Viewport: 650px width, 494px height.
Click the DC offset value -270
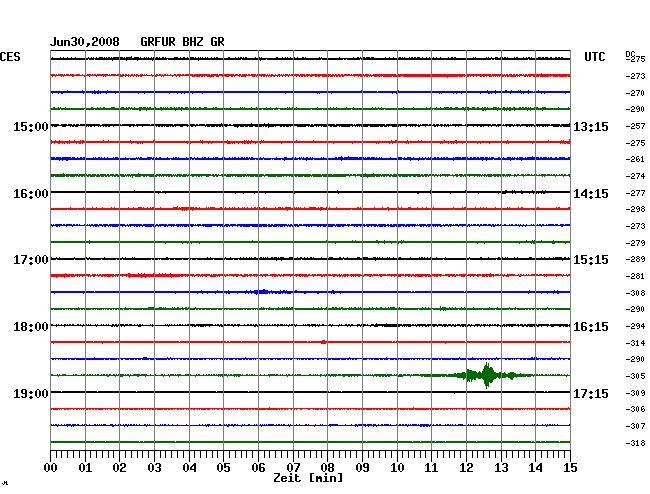(x=635, y=93)
